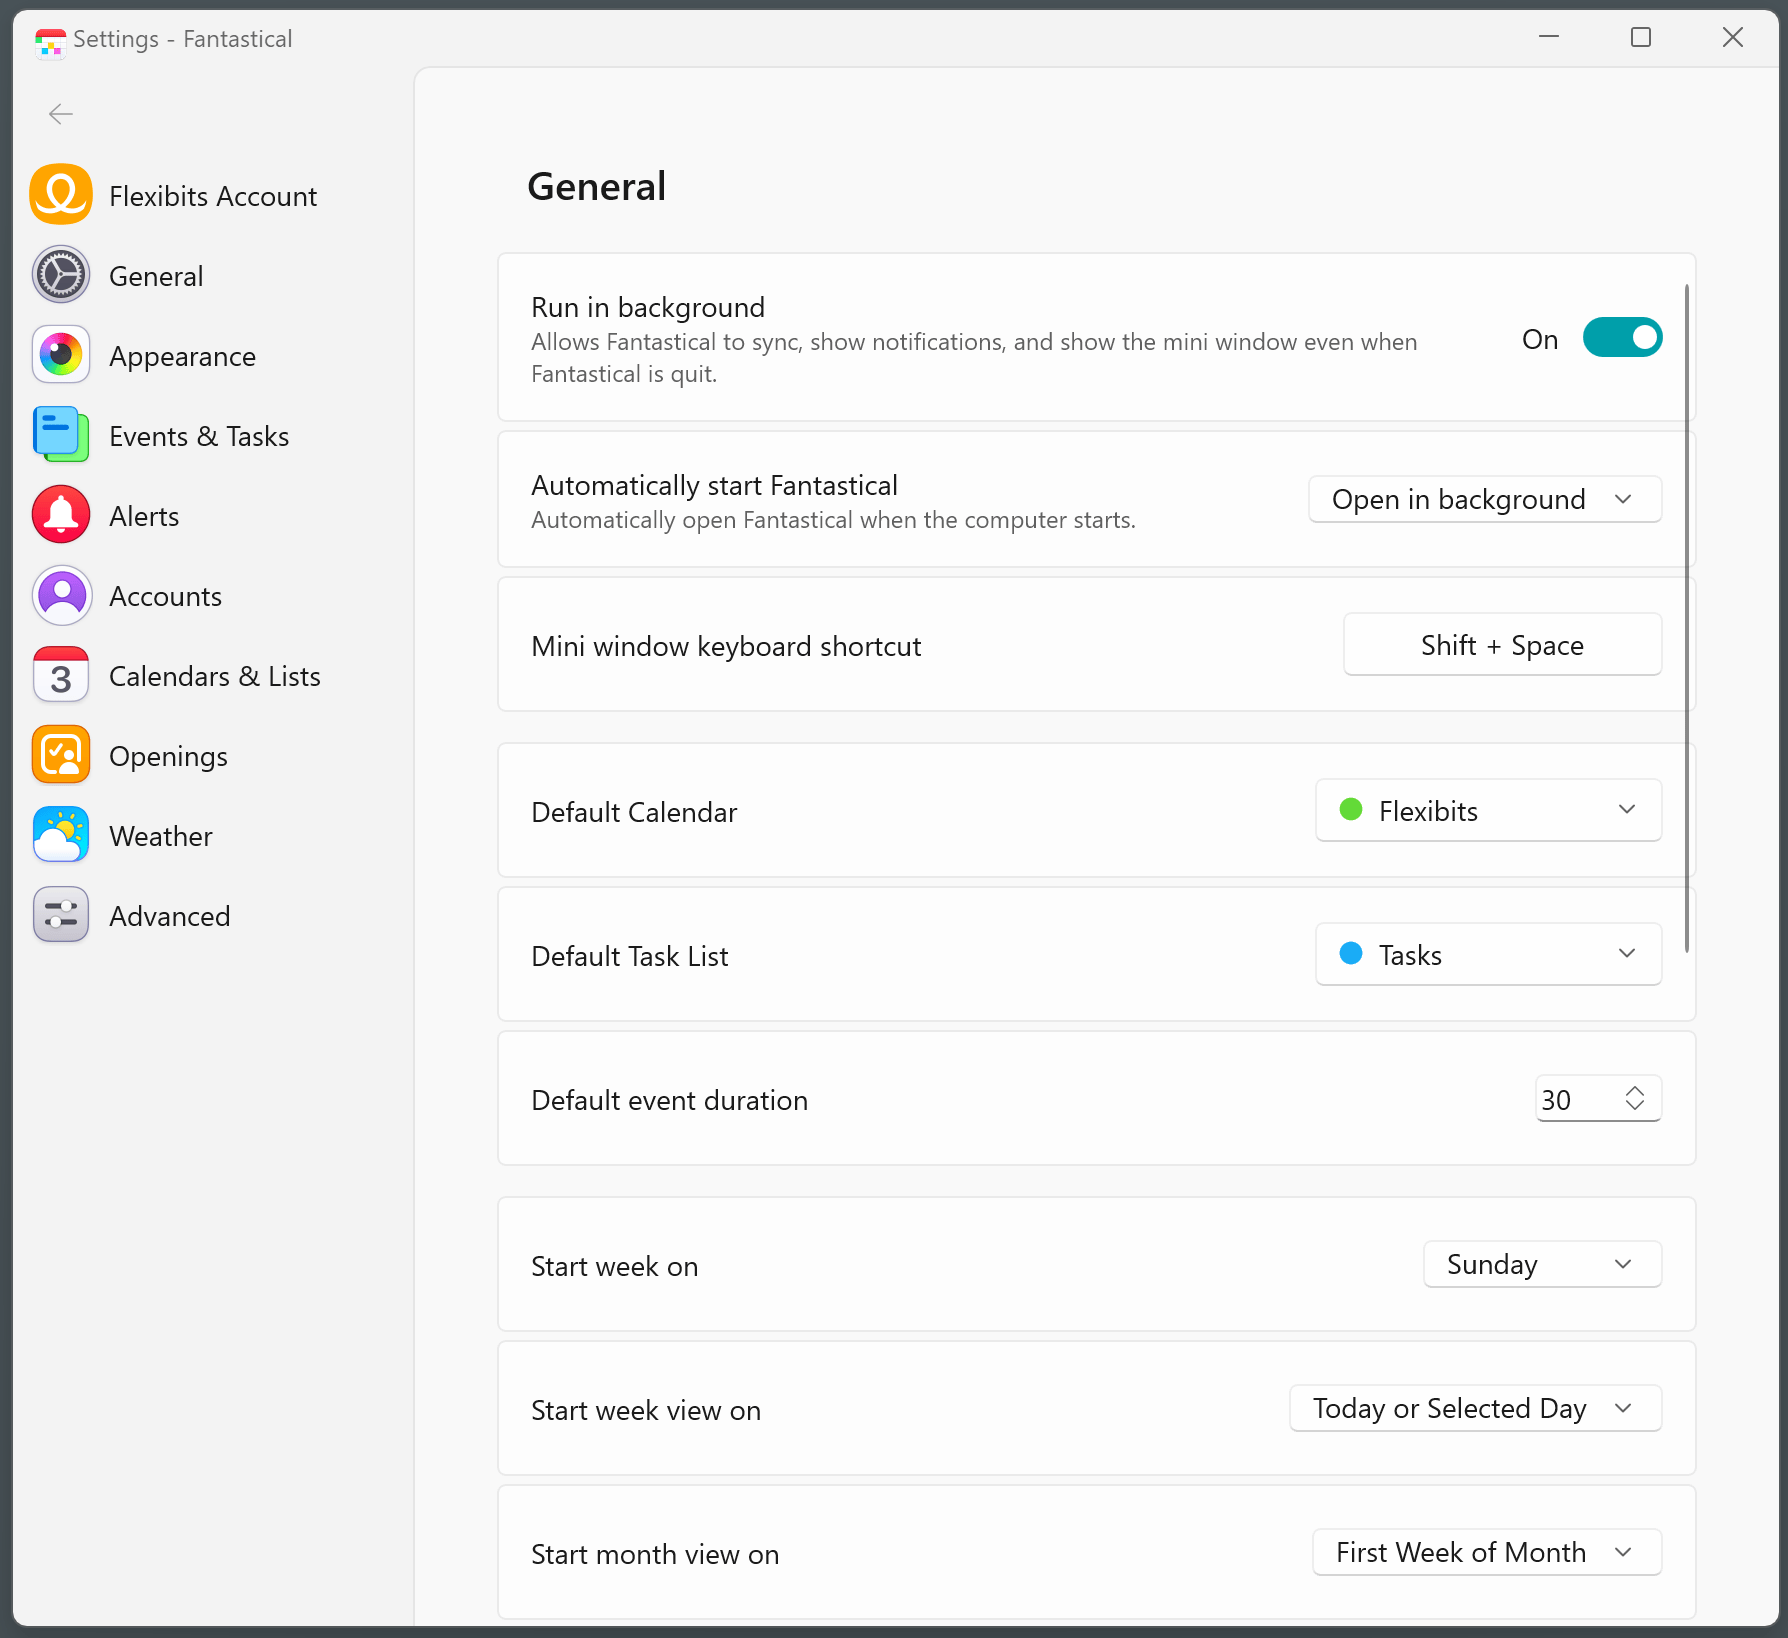1788x1638 pixels.
Task: Turn off Run in background toggle
Action: [x=1621, y=338]
